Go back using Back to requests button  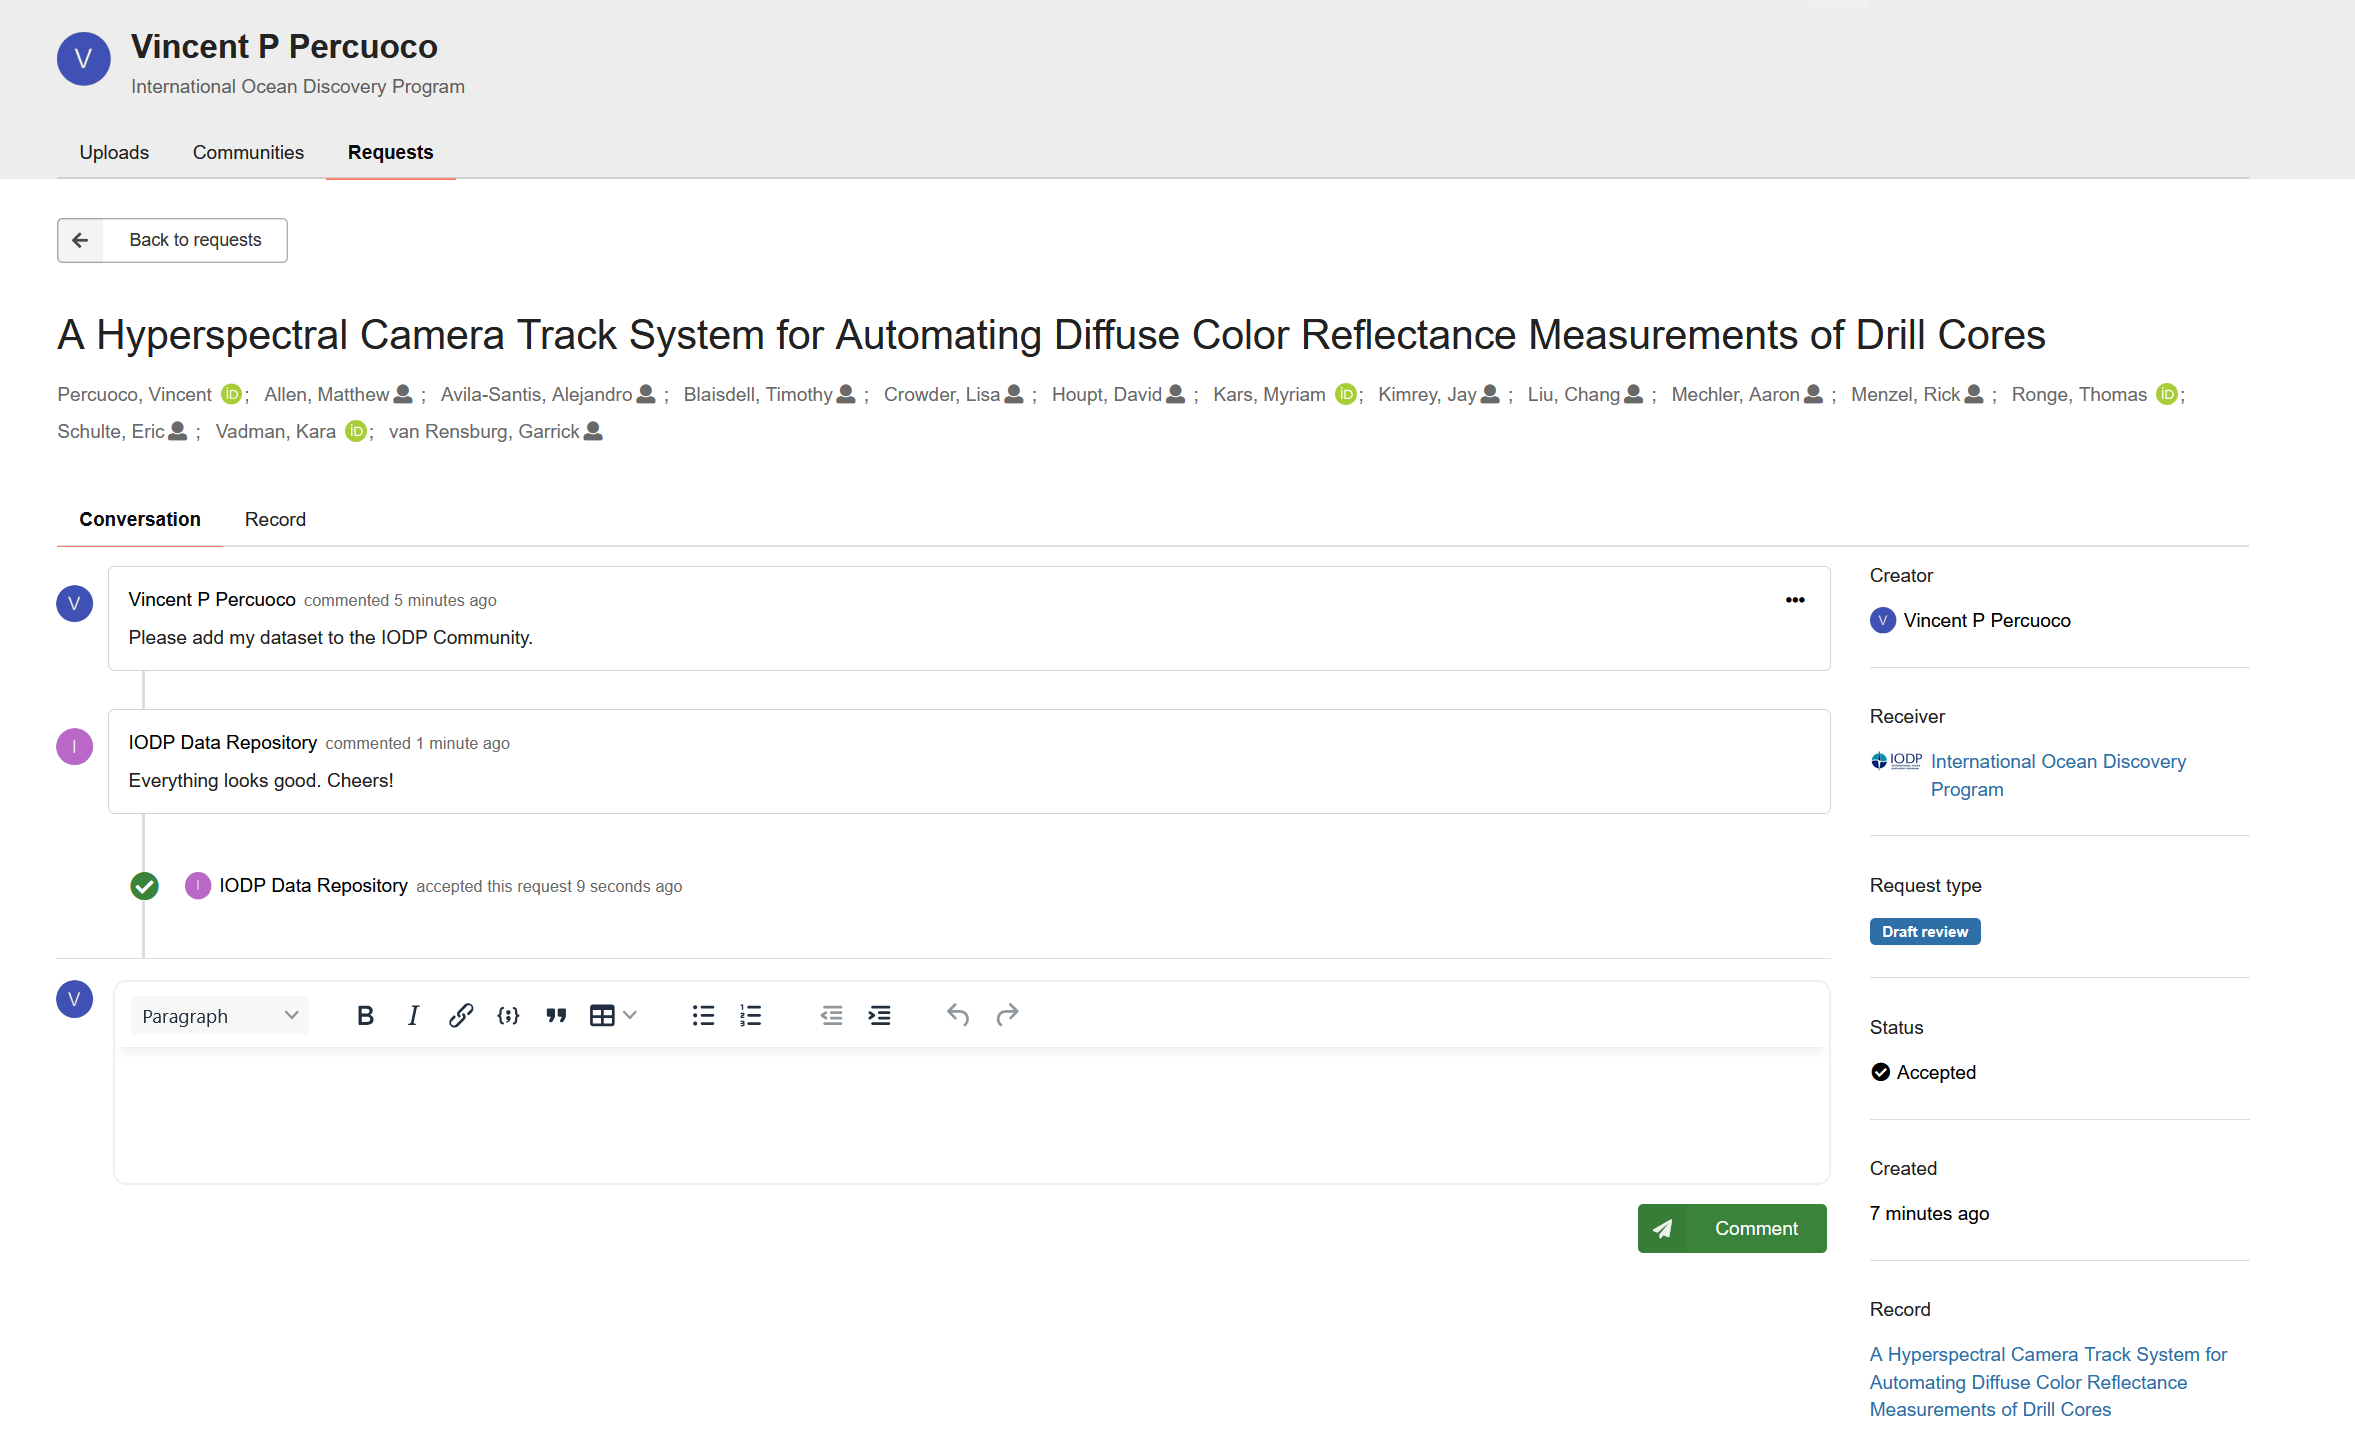pyautogui.click(x=172, y=240)
